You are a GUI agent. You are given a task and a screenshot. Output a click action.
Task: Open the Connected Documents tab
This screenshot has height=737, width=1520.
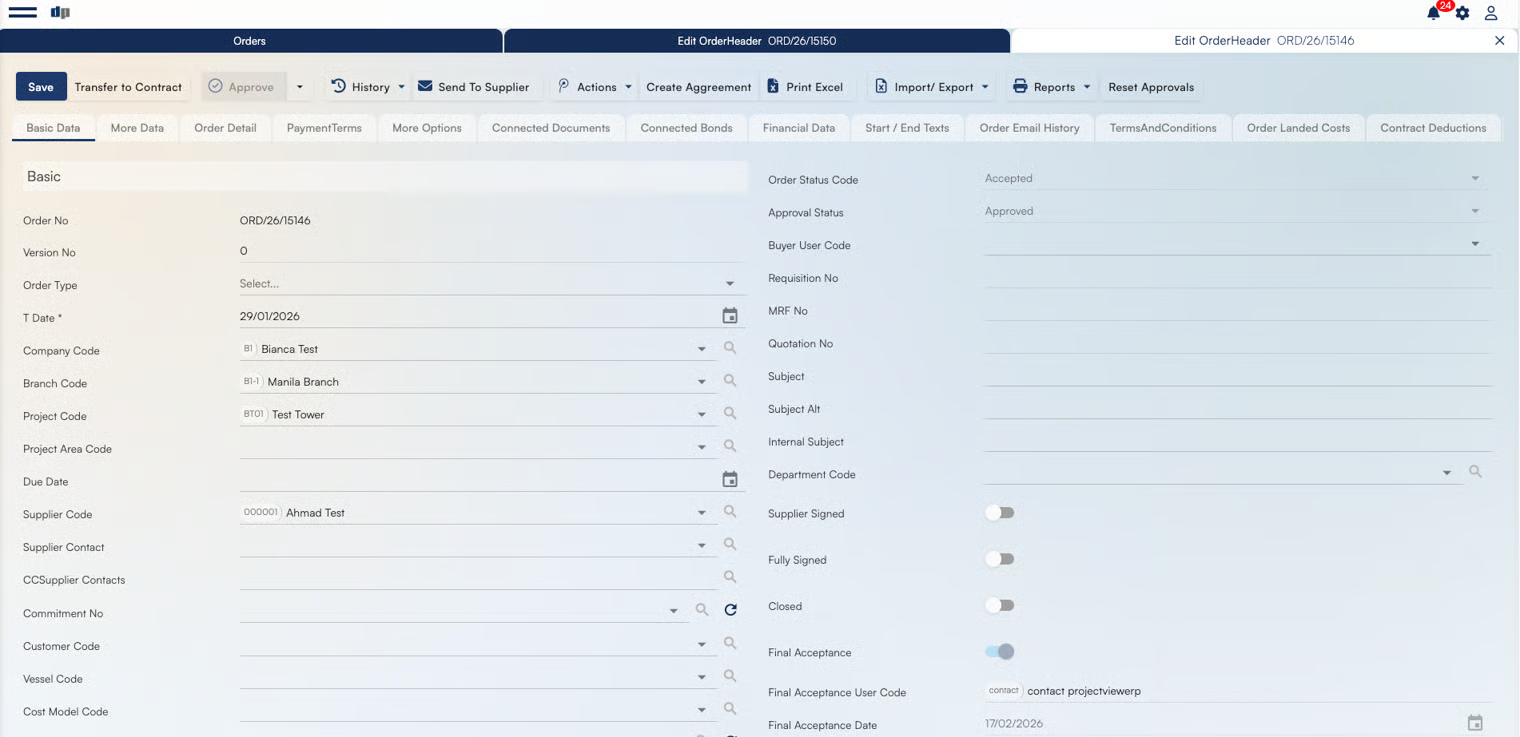click(x=550, y=128)
